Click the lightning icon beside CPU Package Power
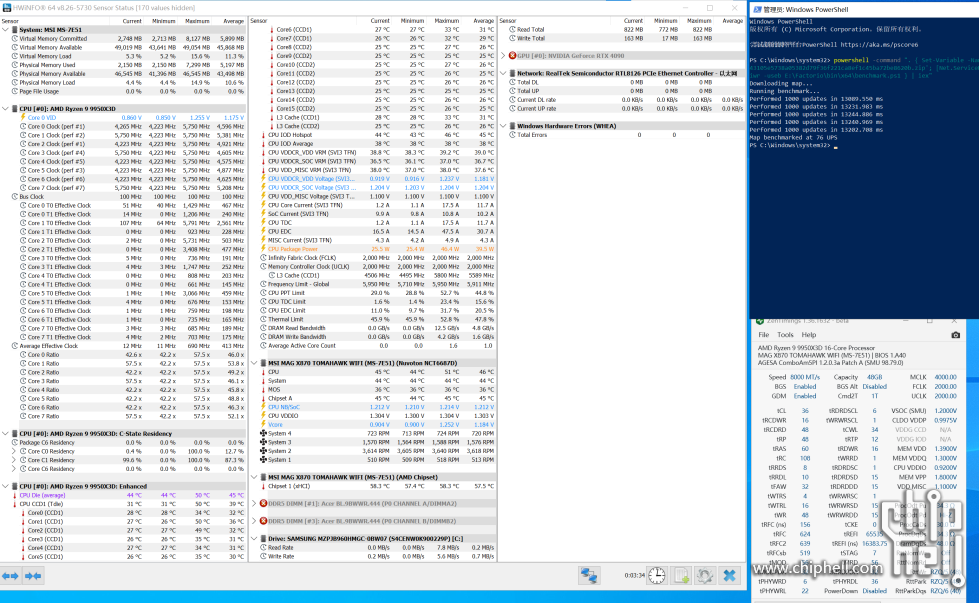 click(x=263, y=248)
